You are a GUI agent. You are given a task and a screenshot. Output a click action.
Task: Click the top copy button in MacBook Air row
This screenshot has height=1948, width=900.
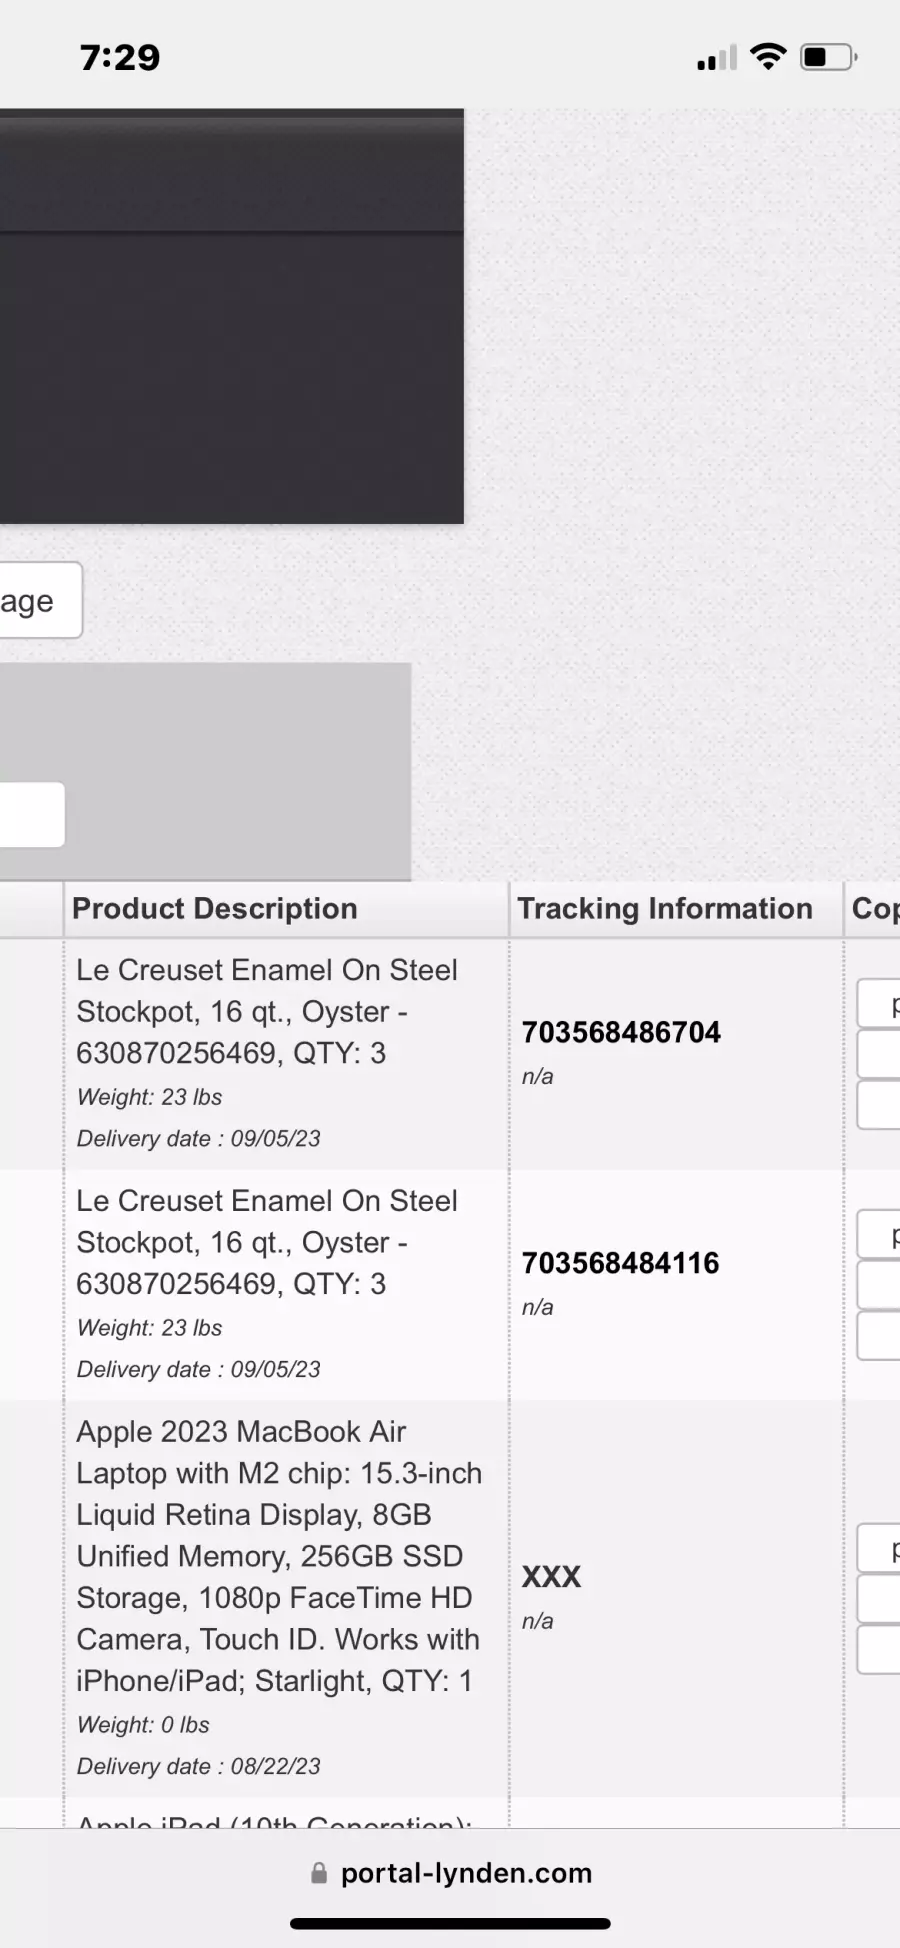(x=879, y=1549)
